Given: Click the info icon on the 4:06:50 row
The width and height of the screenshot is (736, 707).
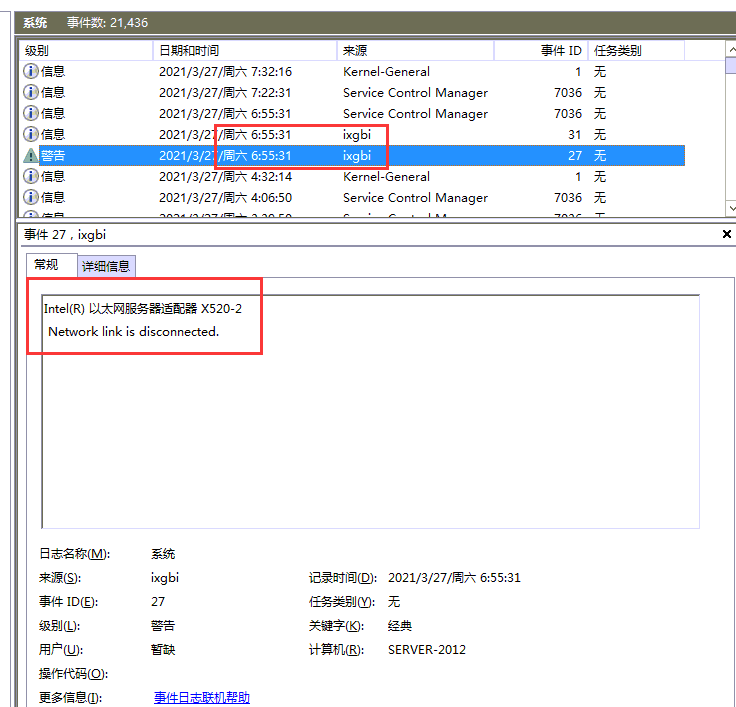Looking at the screenshot, I should pos(31,198).
